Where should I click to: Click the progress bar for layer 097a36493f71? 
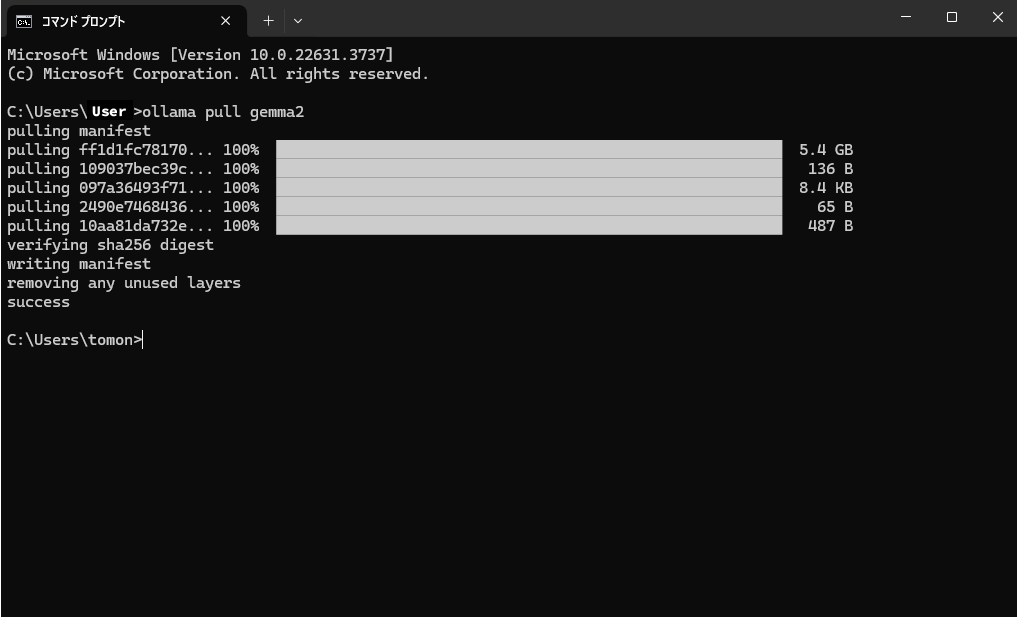[528, 188]
